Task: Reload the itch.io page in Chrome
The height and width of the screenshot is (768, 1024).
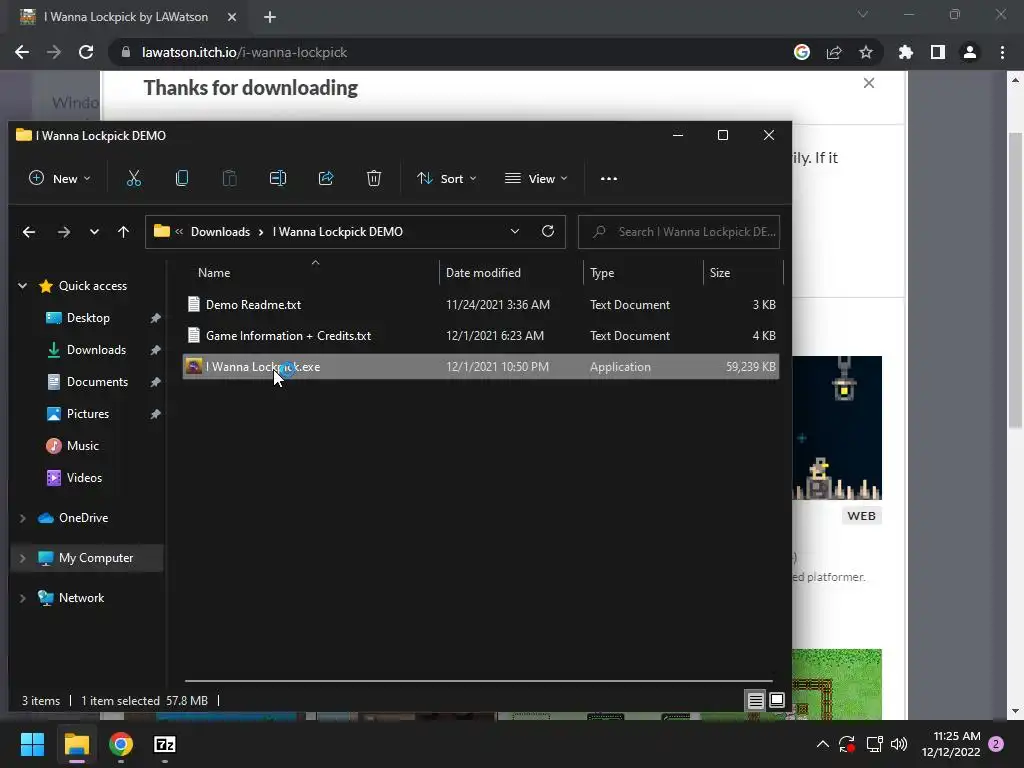Action: 86,52
